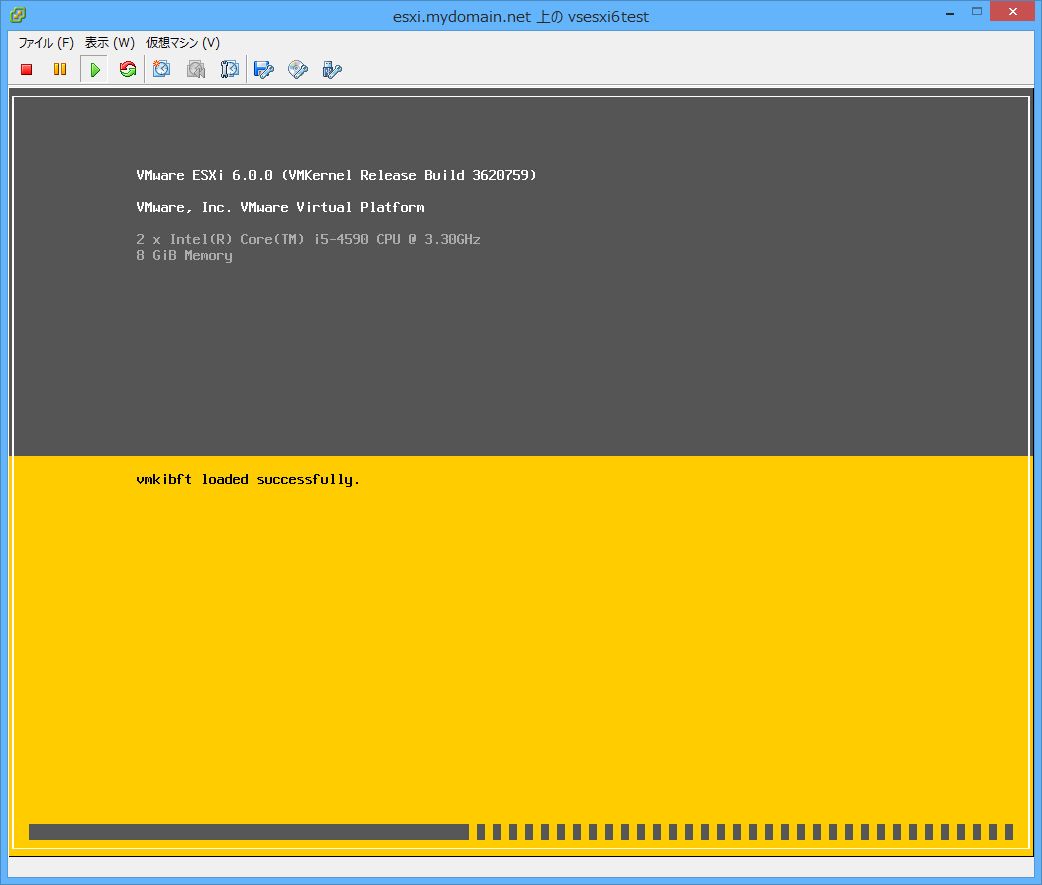Click the 'VMware, Inc. VMware Virtual Platform' line
This screenshot has height=885, width=1042.
280,207
